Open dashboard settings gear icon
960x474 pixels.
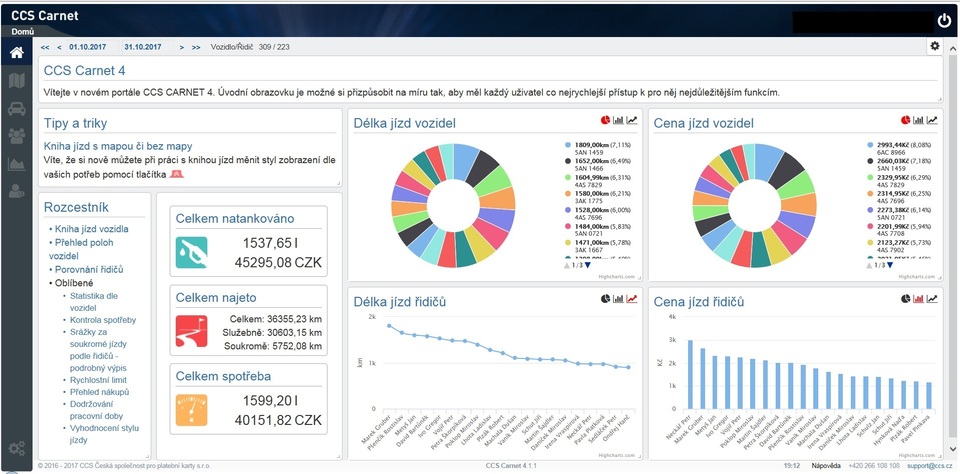pyautogui.click(x=934, y=46)
